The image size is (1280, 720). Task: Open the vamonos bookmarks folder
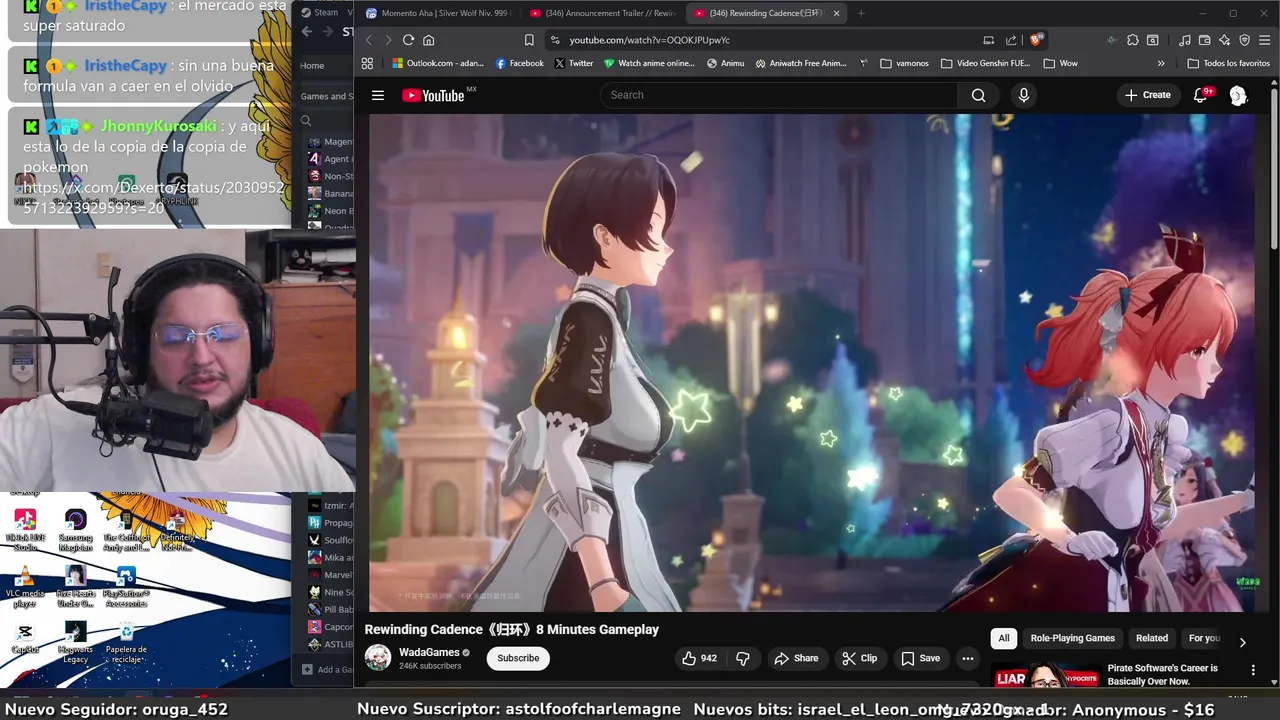click(x=904, y=63)
